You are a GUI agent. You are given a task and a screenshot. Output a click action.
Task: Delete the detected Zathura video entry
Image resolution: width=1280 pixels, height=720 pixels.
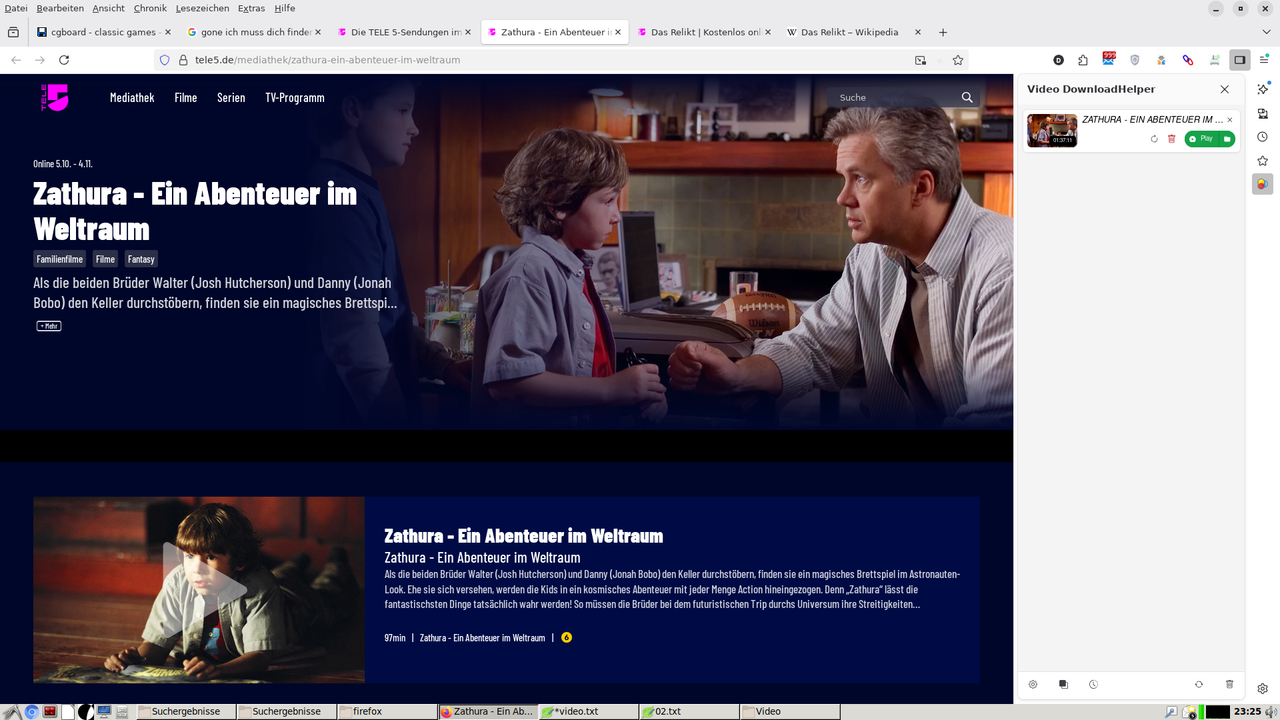coord(1172,139)
